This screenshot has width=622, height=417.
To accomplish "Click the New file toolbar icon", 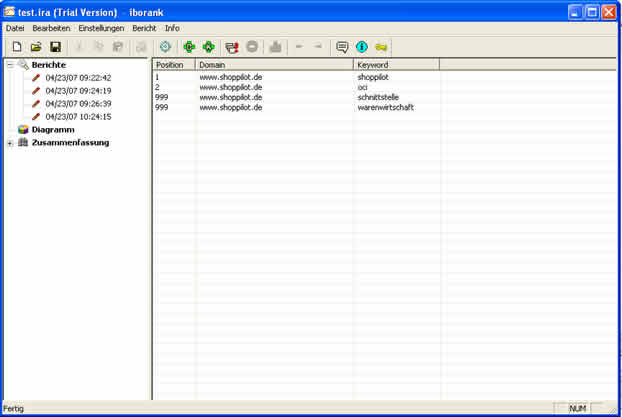I will [x=17, y=47].
